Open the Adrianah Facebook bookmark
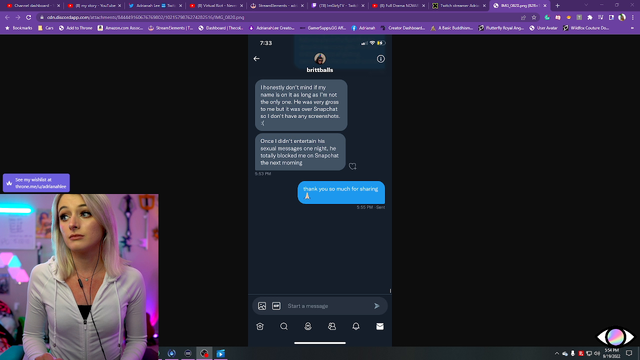The image size is (640, 360). (363, 28)
